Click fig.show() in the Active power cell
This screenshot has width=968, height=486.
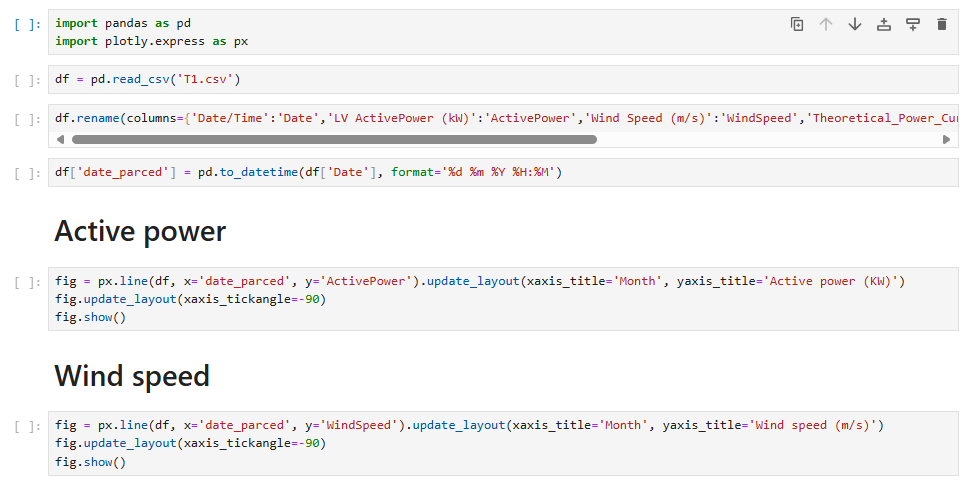click(x=90, y=317)
